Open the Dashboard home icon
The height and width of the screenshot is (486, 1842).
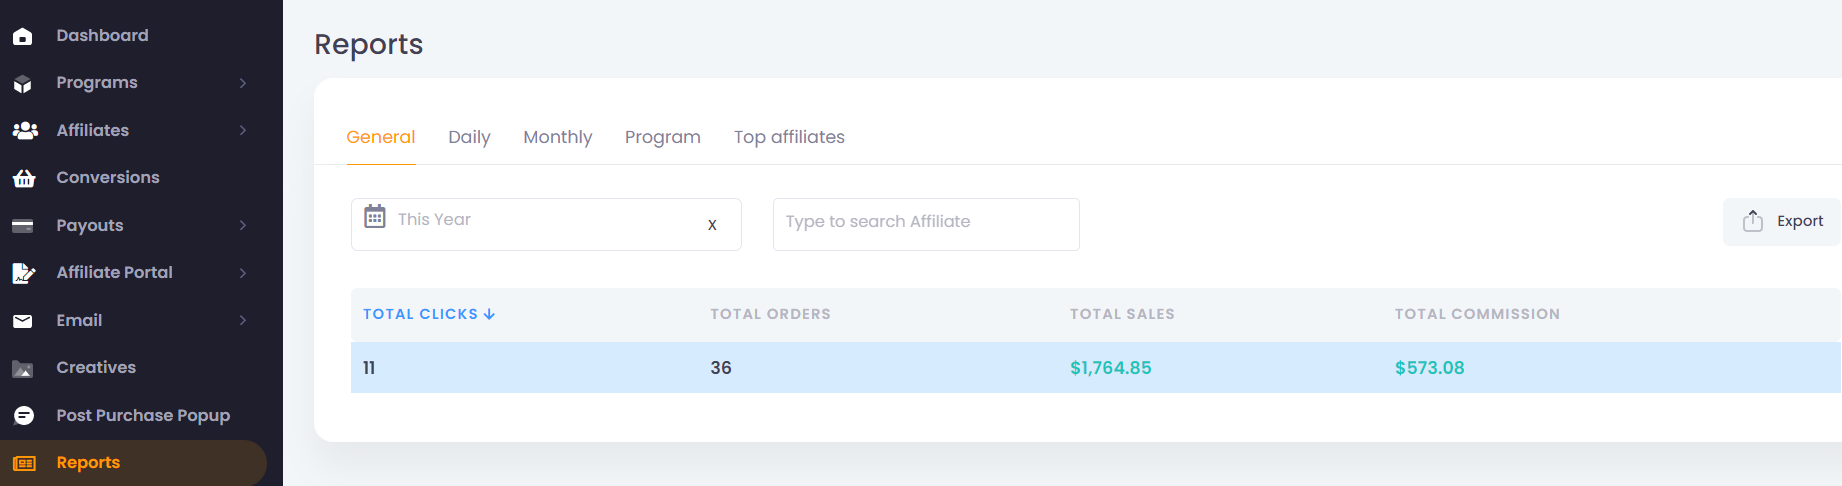pos(23,37)
